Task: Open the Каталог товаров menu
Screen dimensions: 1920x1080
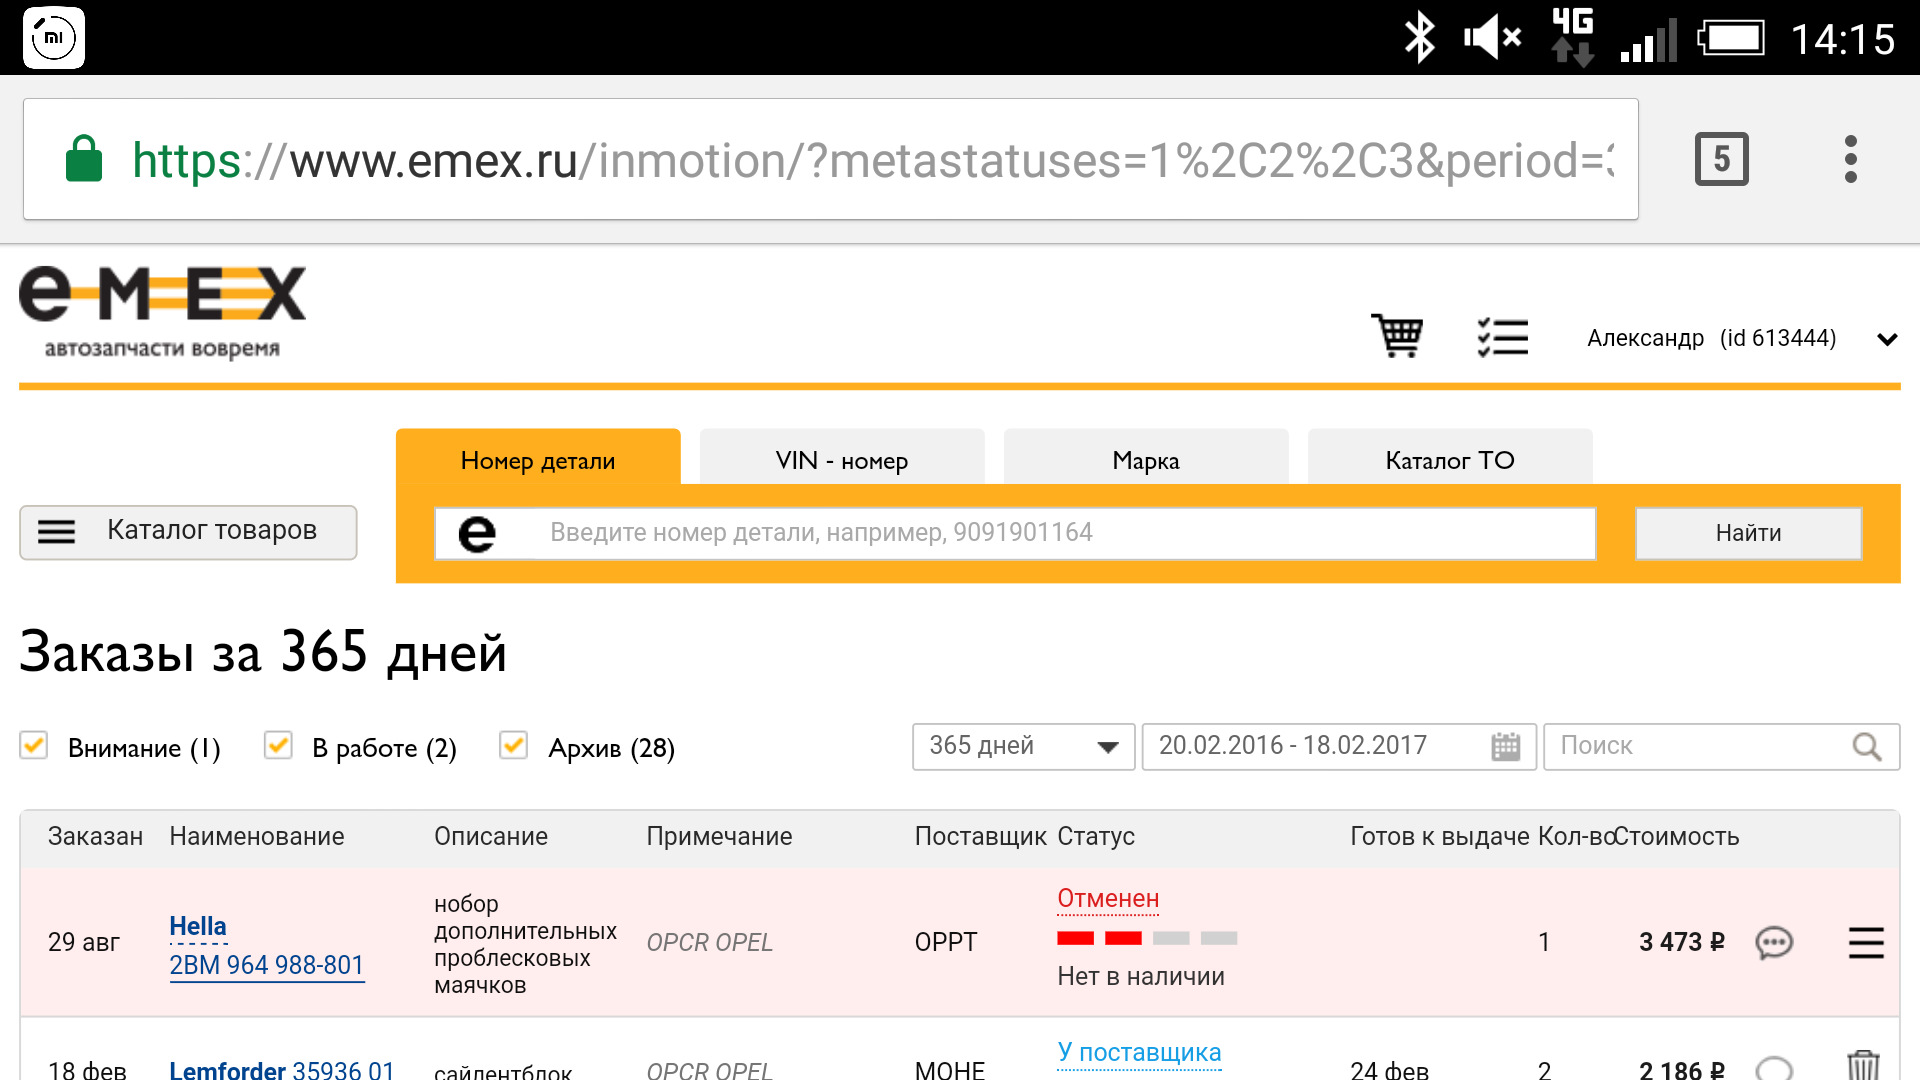Action: tap(188, 531)
